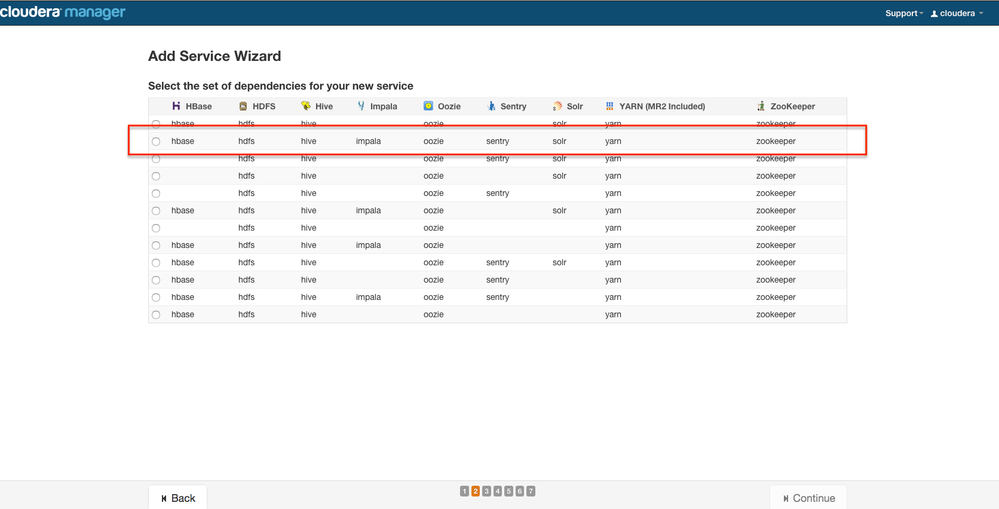Viewport: 999px width, 509px height.
Task: Click the ZooKeeper header icon
Action: (x=761, y=106)
